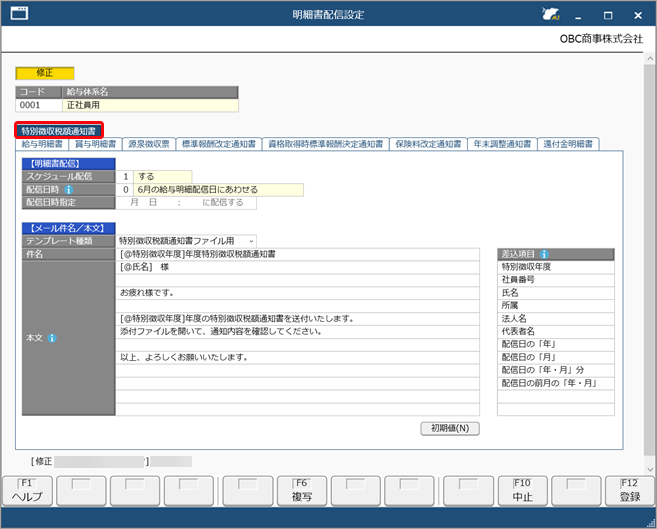Click body line 年度の特別徴収税額通知書を送付いたします
This screenshot has width=657, height=529.
click(297, 319)
